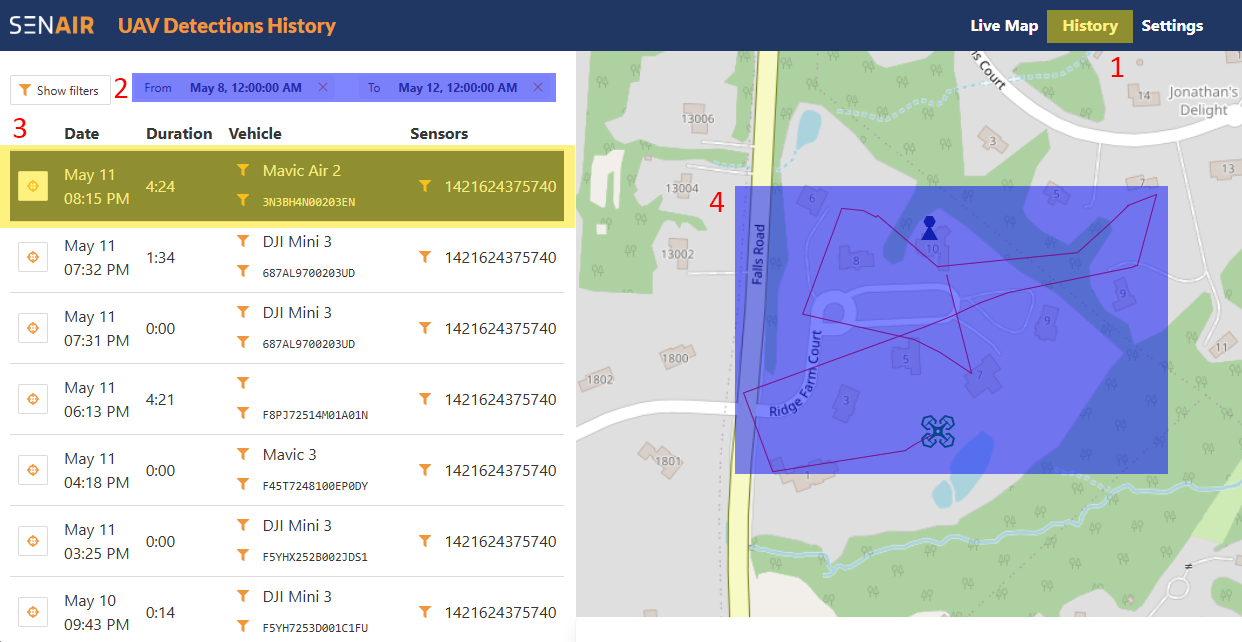Switch to the History tab

point(1090,26)
